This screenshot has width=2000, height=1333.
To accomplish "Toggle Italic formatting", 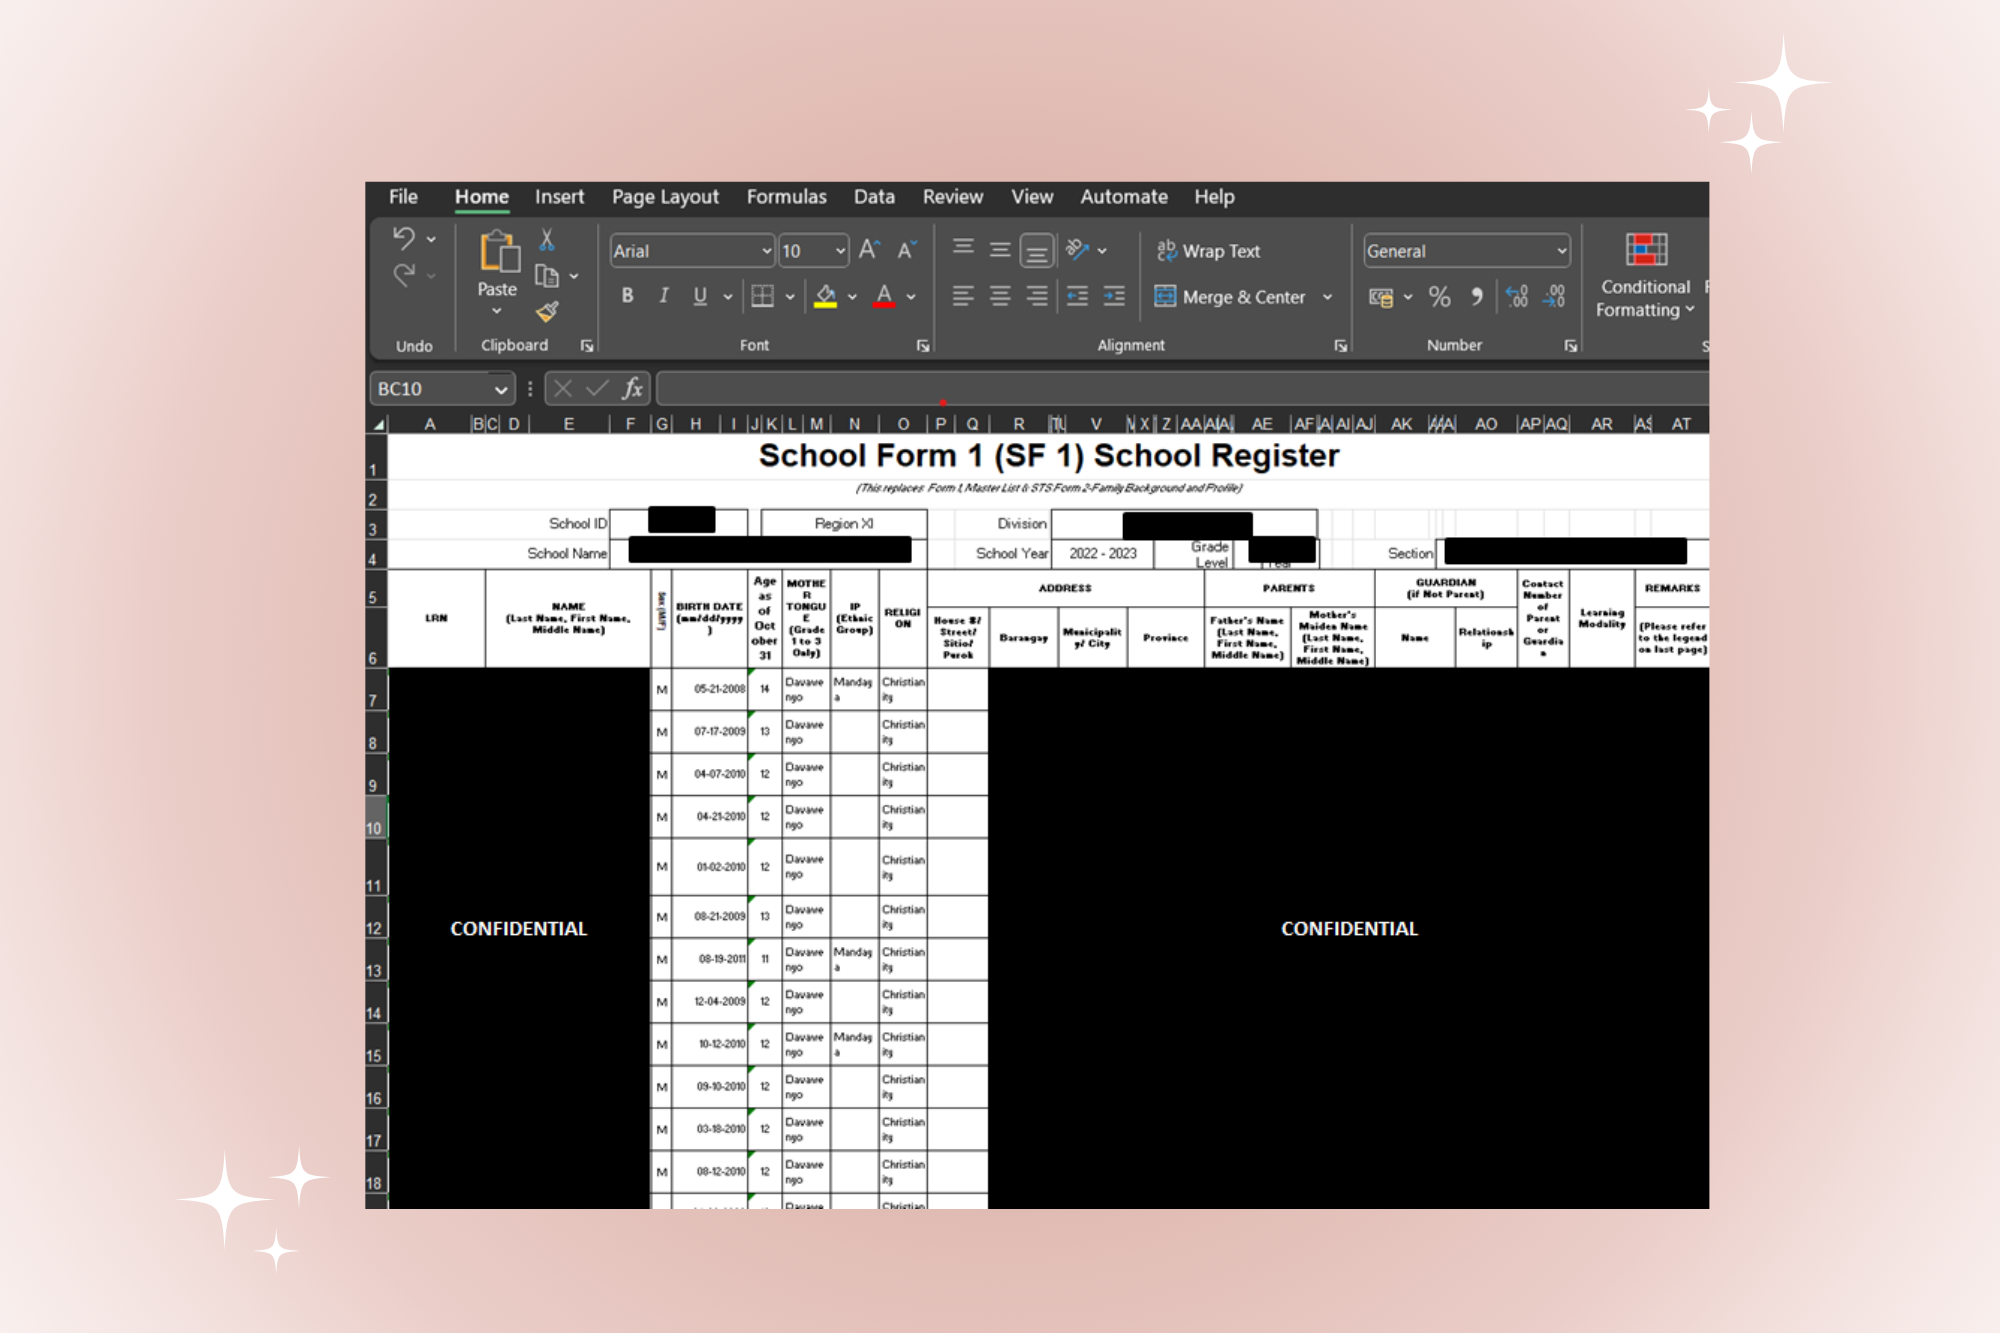I will [x=663, y=296].
